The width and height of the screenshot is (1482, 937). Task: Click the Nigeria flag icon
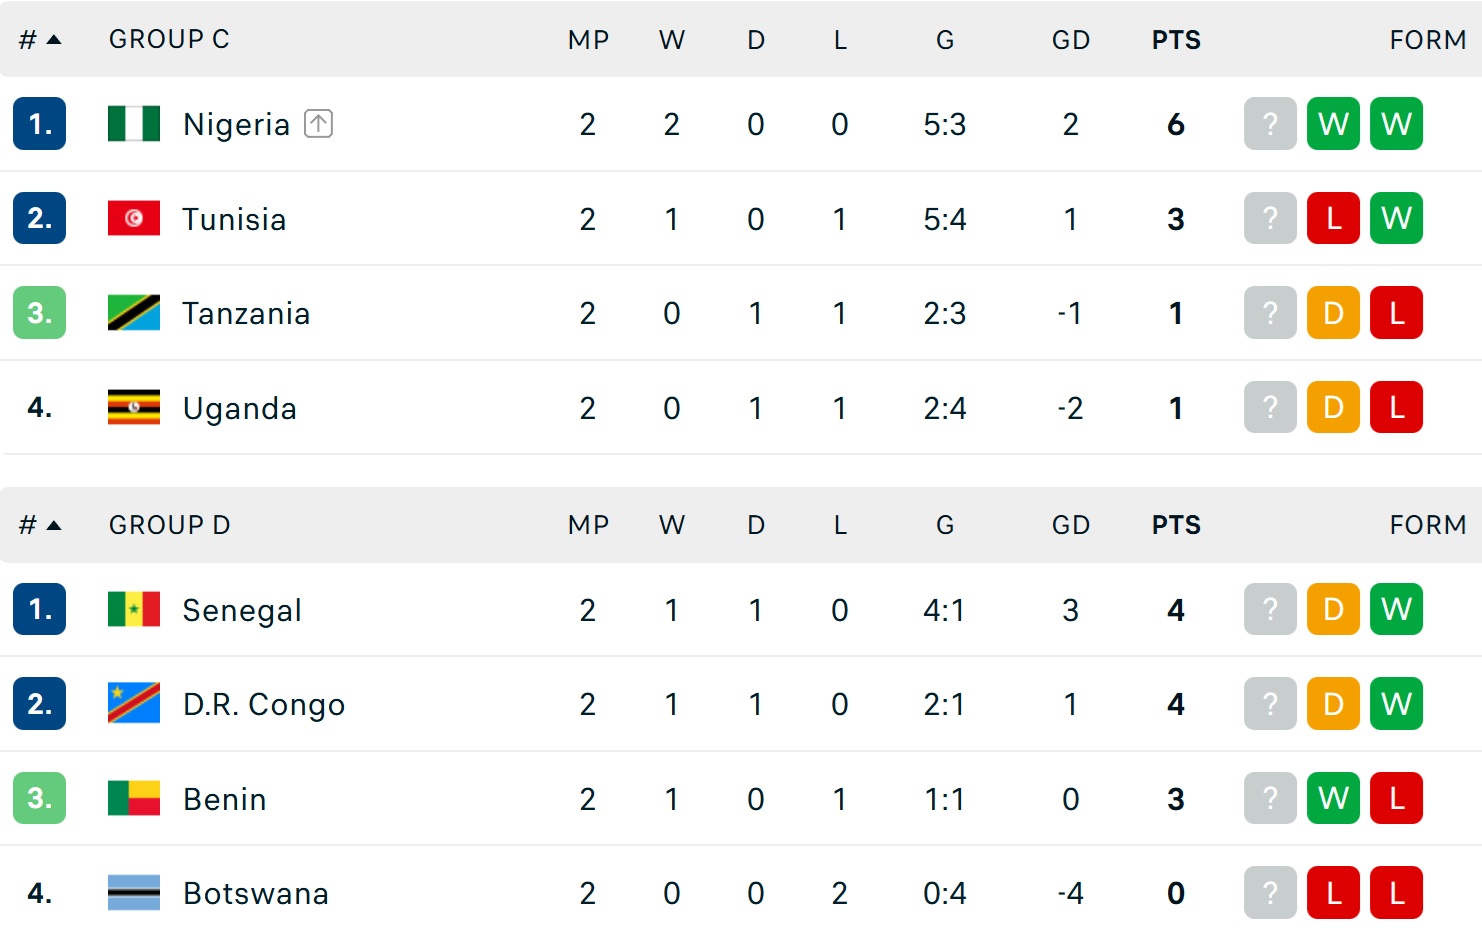coord(134,124)
